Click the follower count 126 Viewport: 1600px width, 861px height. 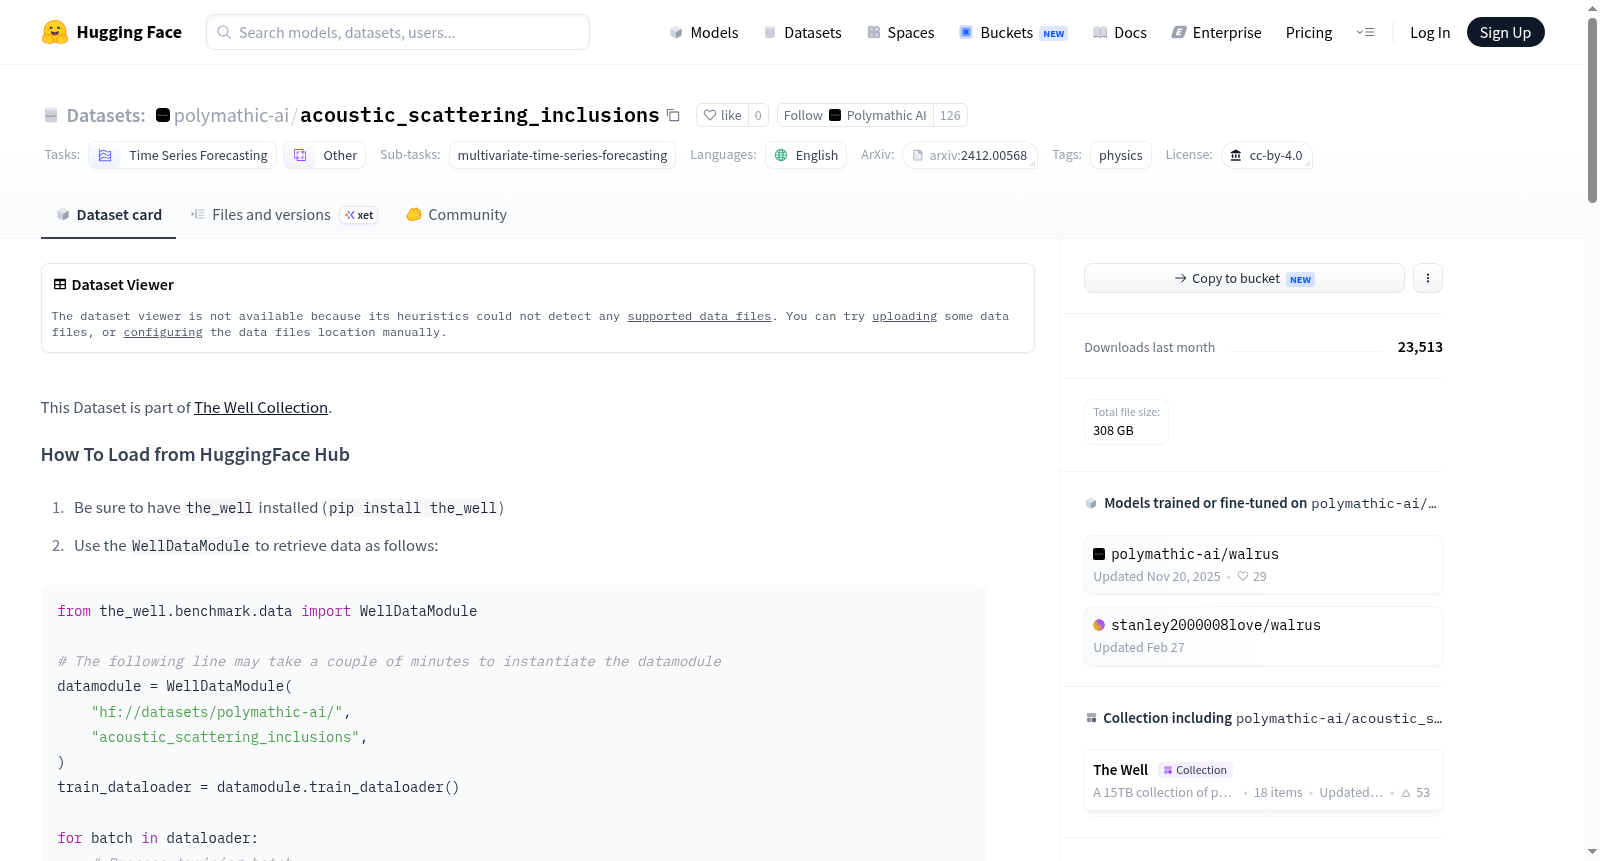point(950,115)
